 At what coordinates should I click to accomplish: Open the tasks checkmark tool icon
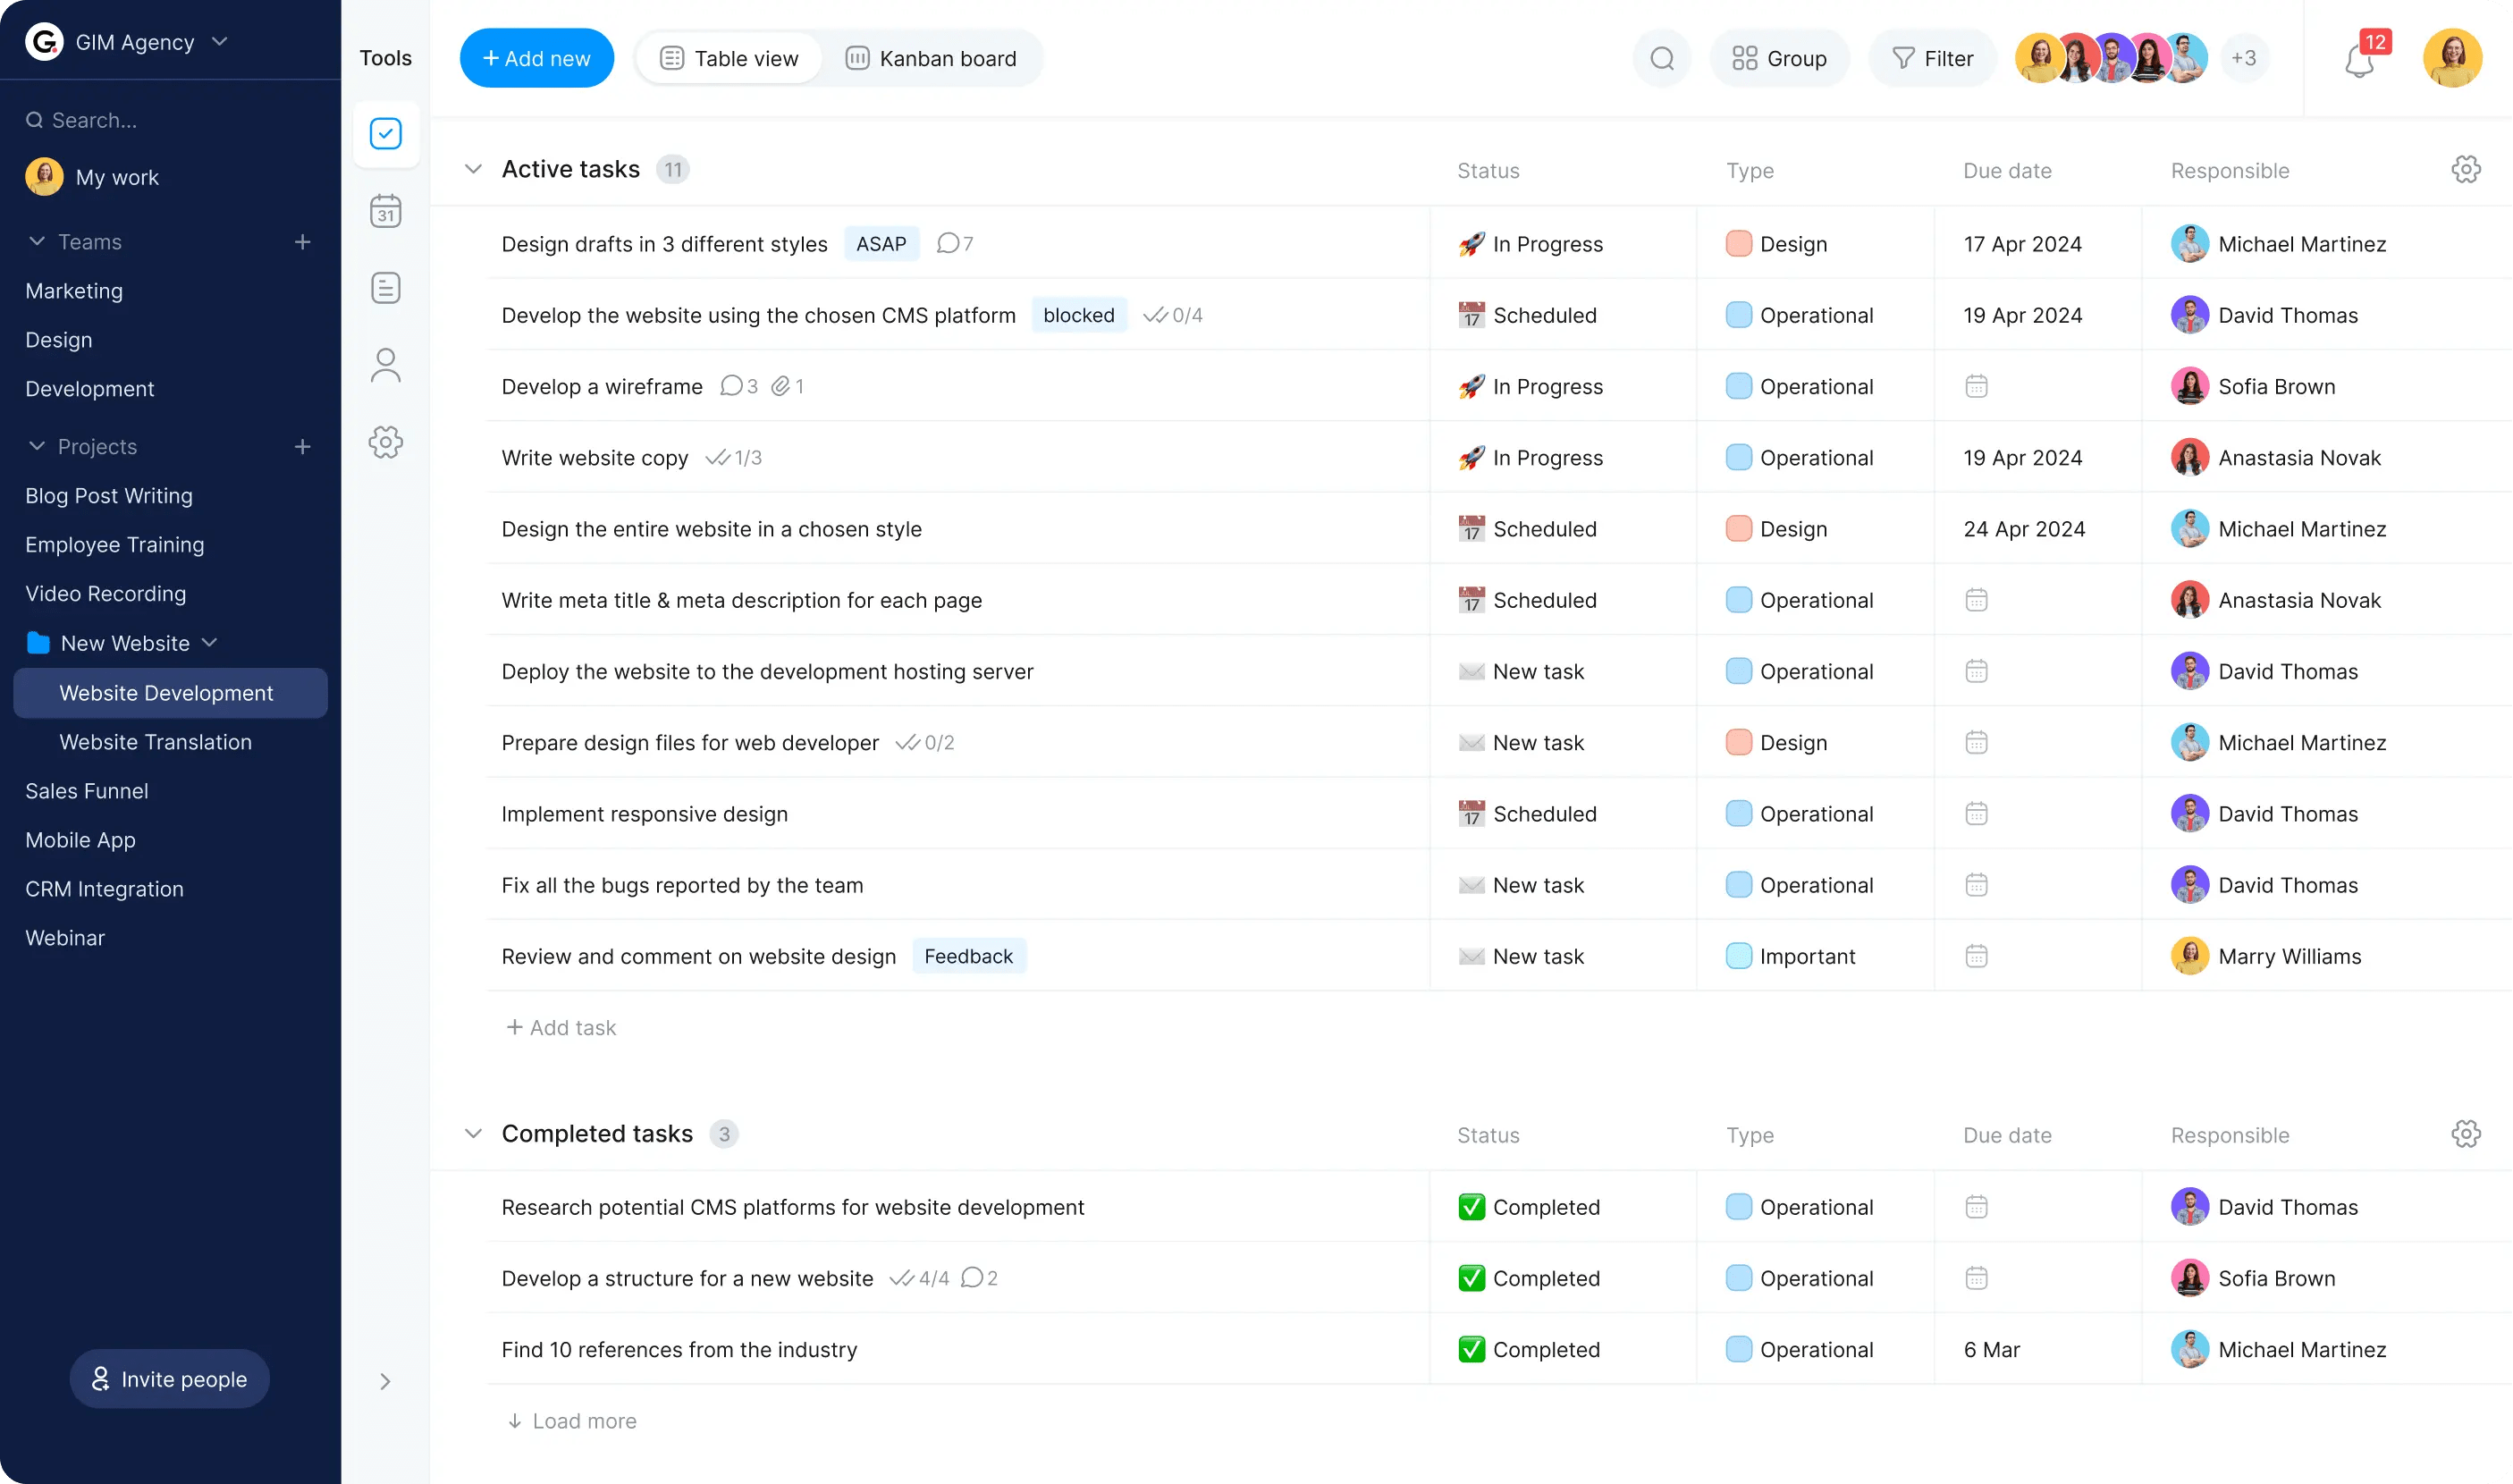point(385,134)
